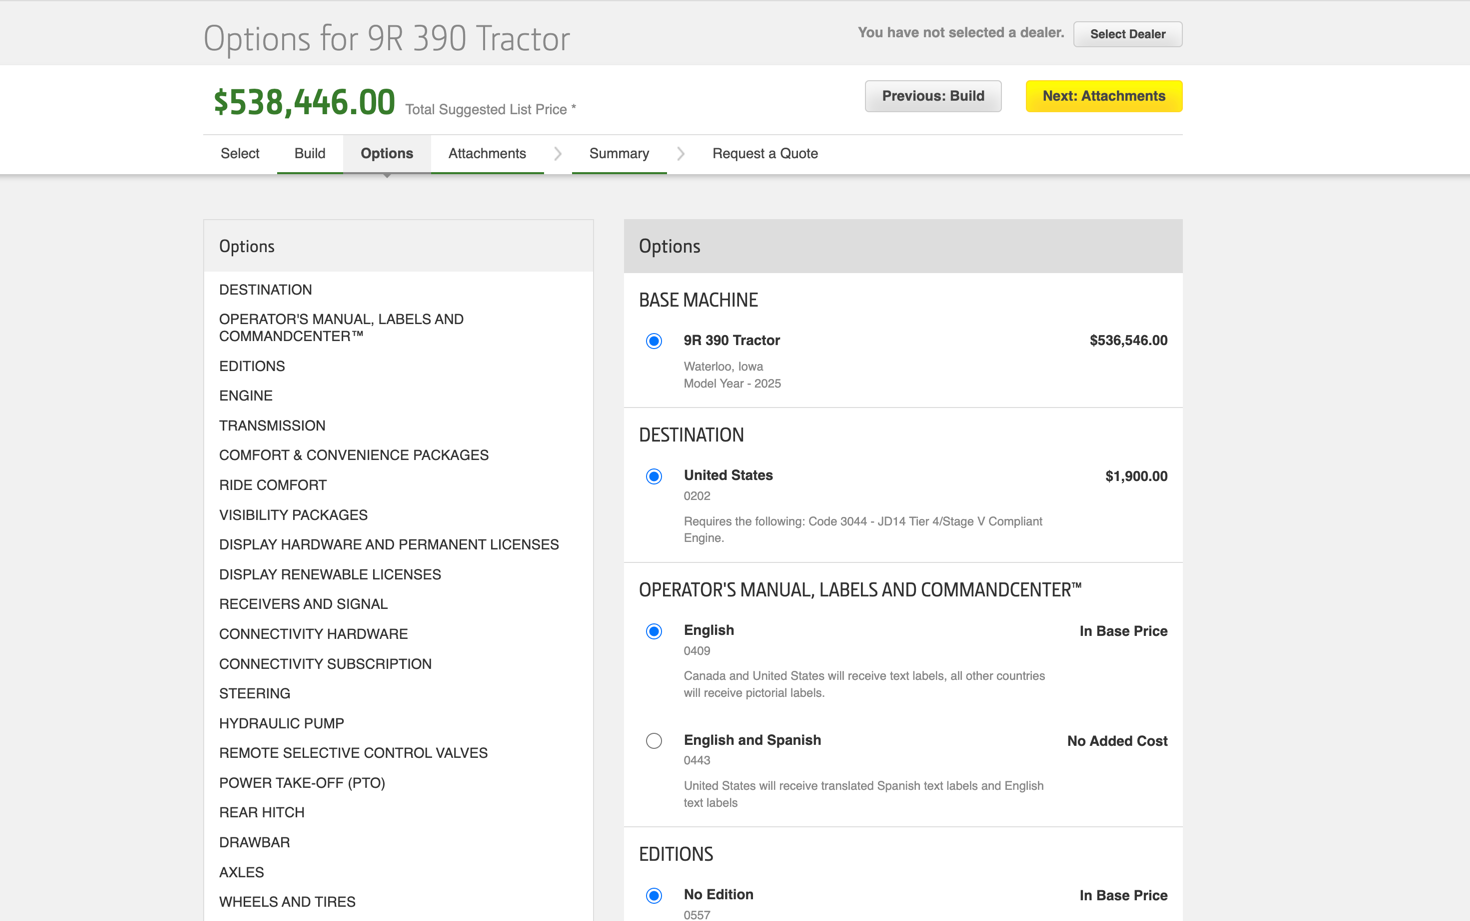1470x921 pixels.
Task: Open the Request a Quote tab
Action: tap(764, 154)
